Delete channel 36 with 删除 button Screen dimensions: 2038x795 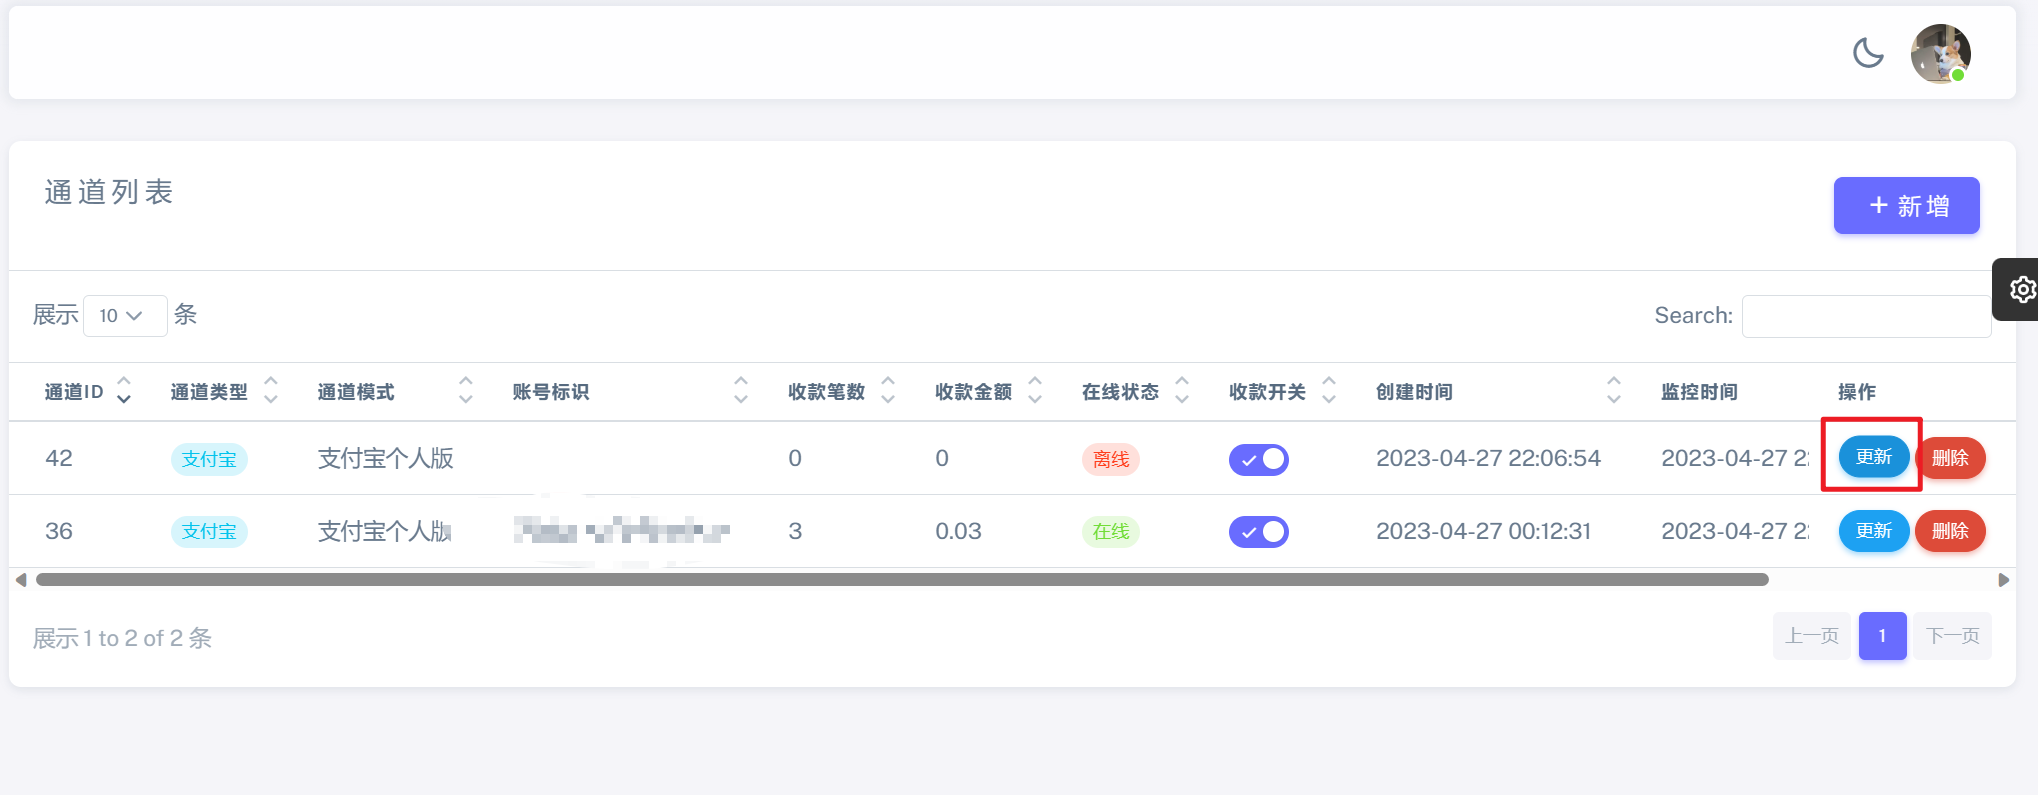1949,531
